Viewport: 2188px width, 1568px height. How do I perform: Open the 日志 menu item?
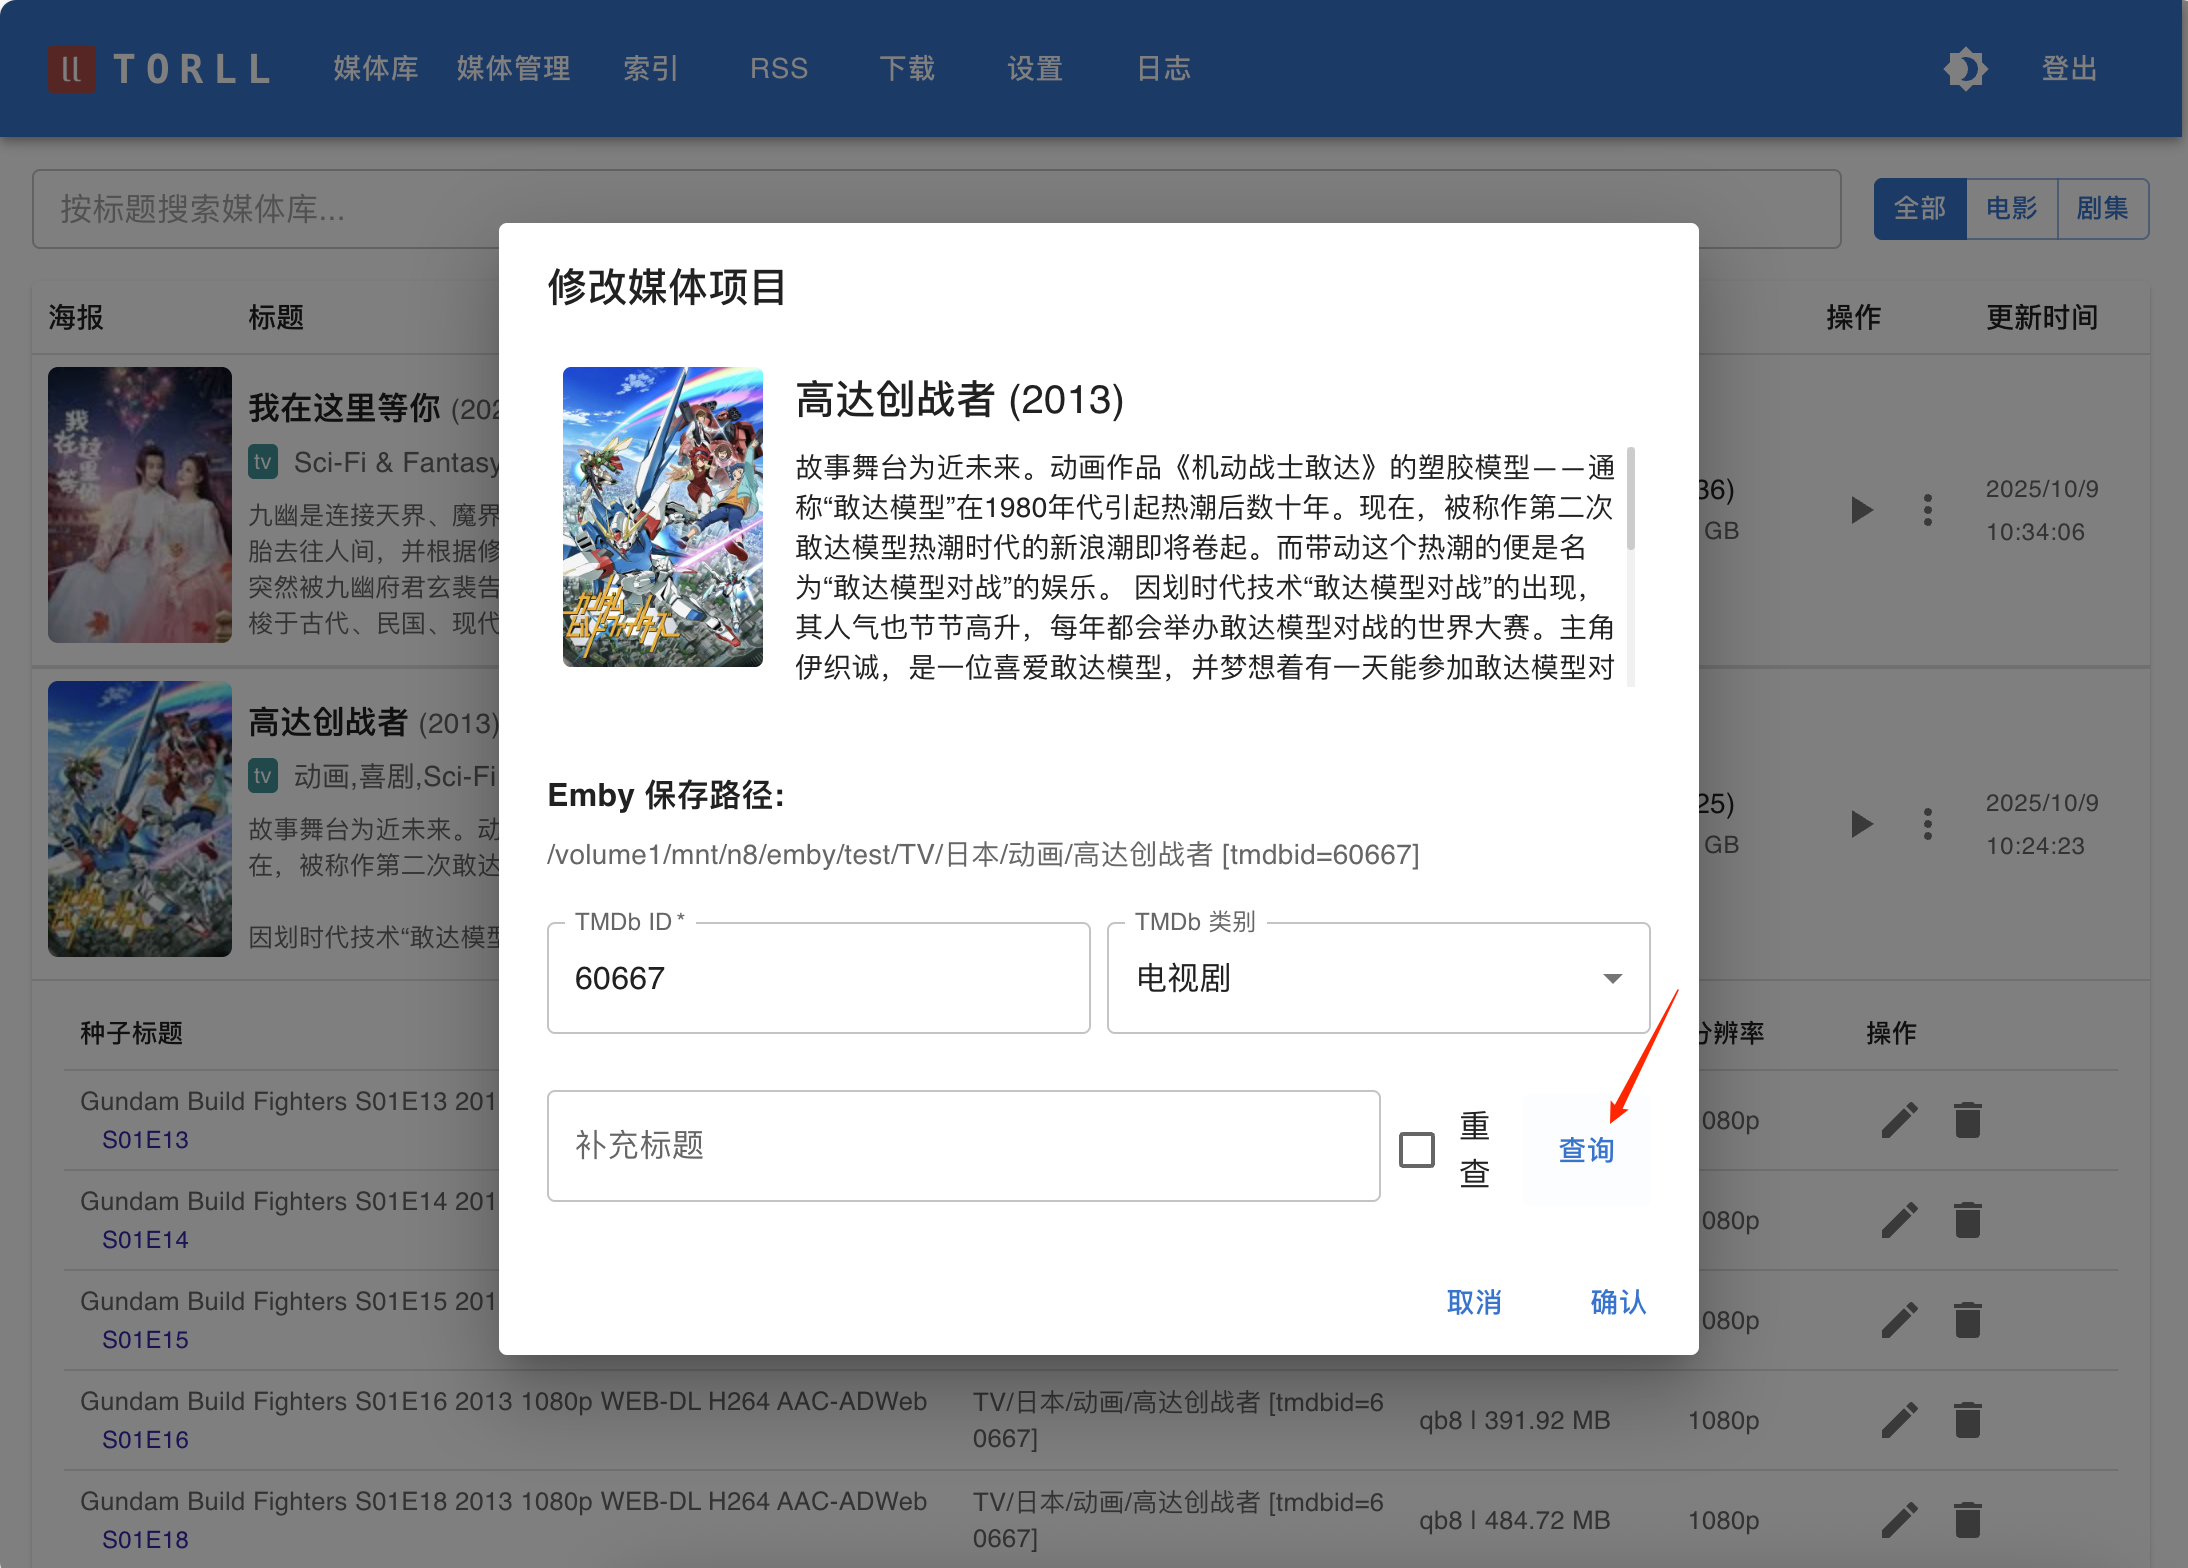coord(1163,68)
